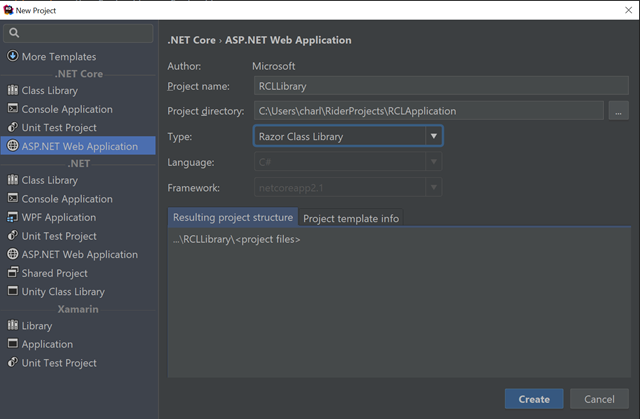Viewport: 640px width, 419px height.
Task: Switch to Project template info tab
Action: [350, 218]
